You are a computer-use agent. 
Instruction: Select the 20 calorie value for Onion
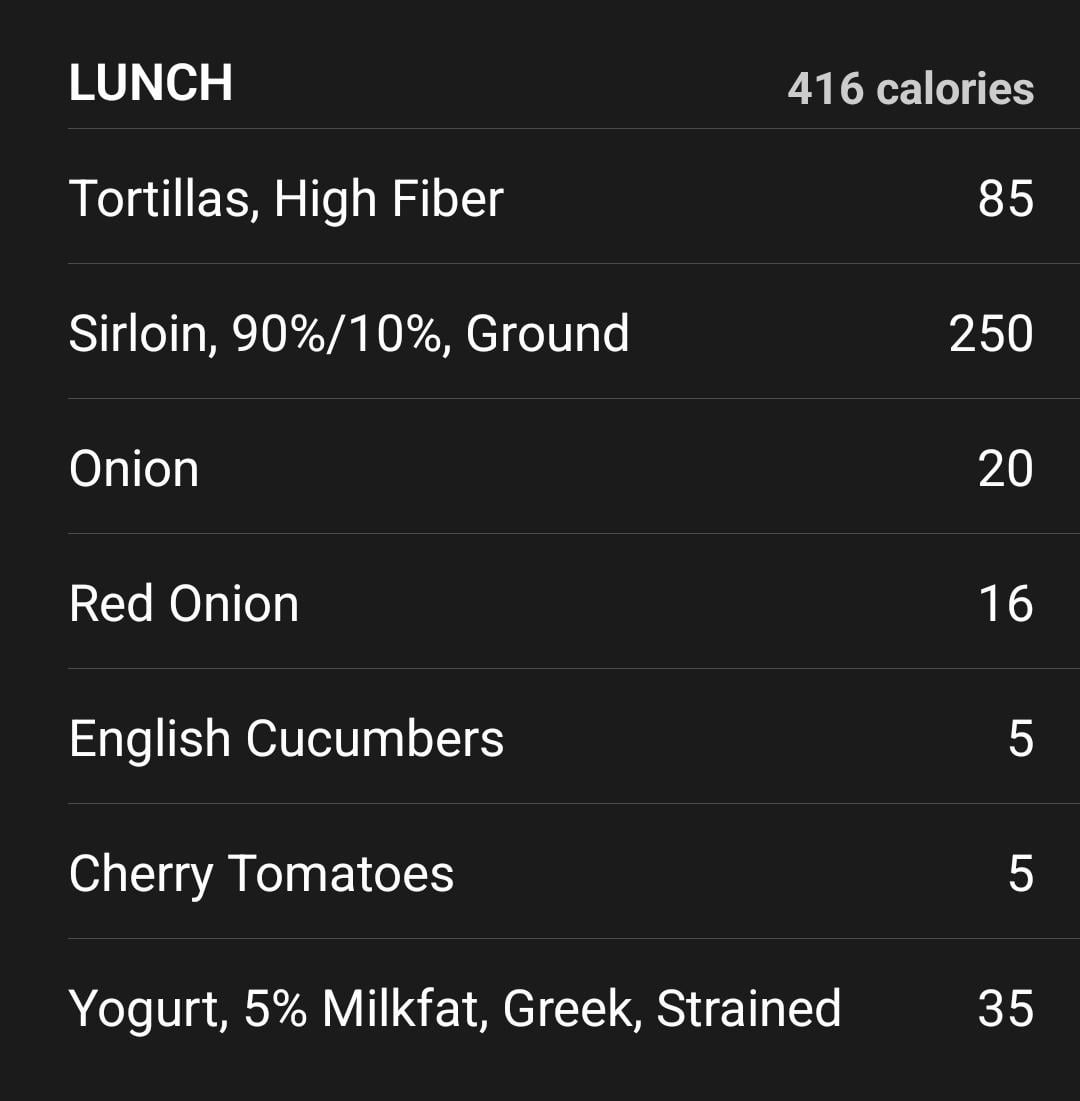[1005, 469]
